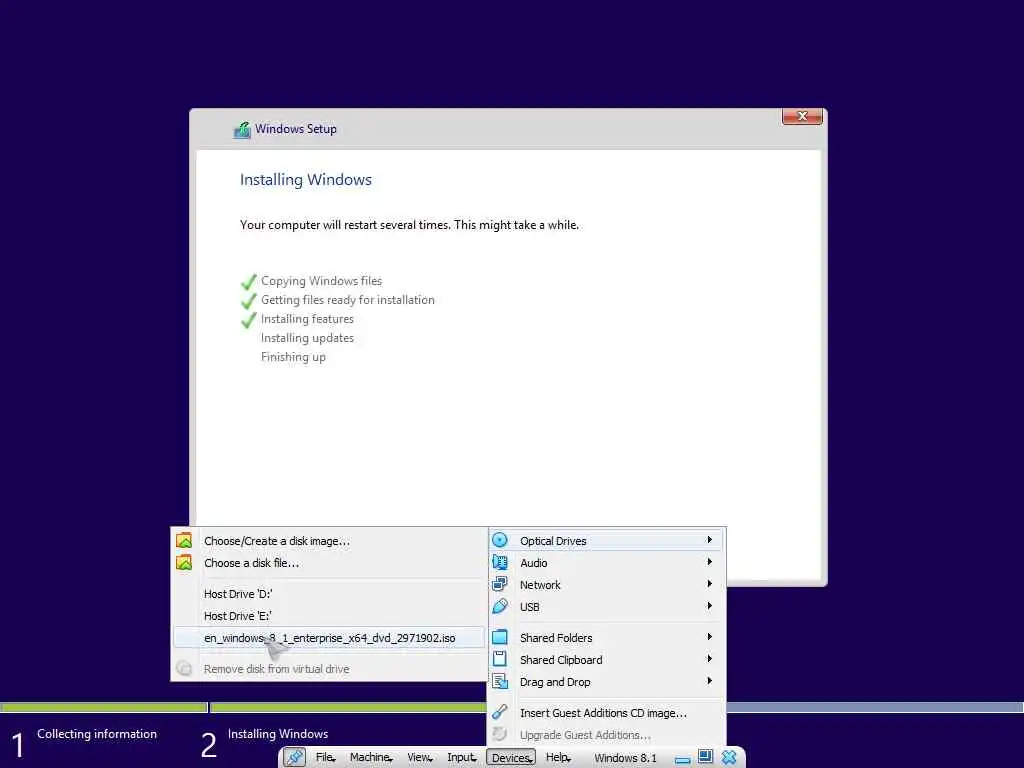Choose Insert Guest Additions CD image
This screenshot has width=1024, height=768.
pos(607,713)
